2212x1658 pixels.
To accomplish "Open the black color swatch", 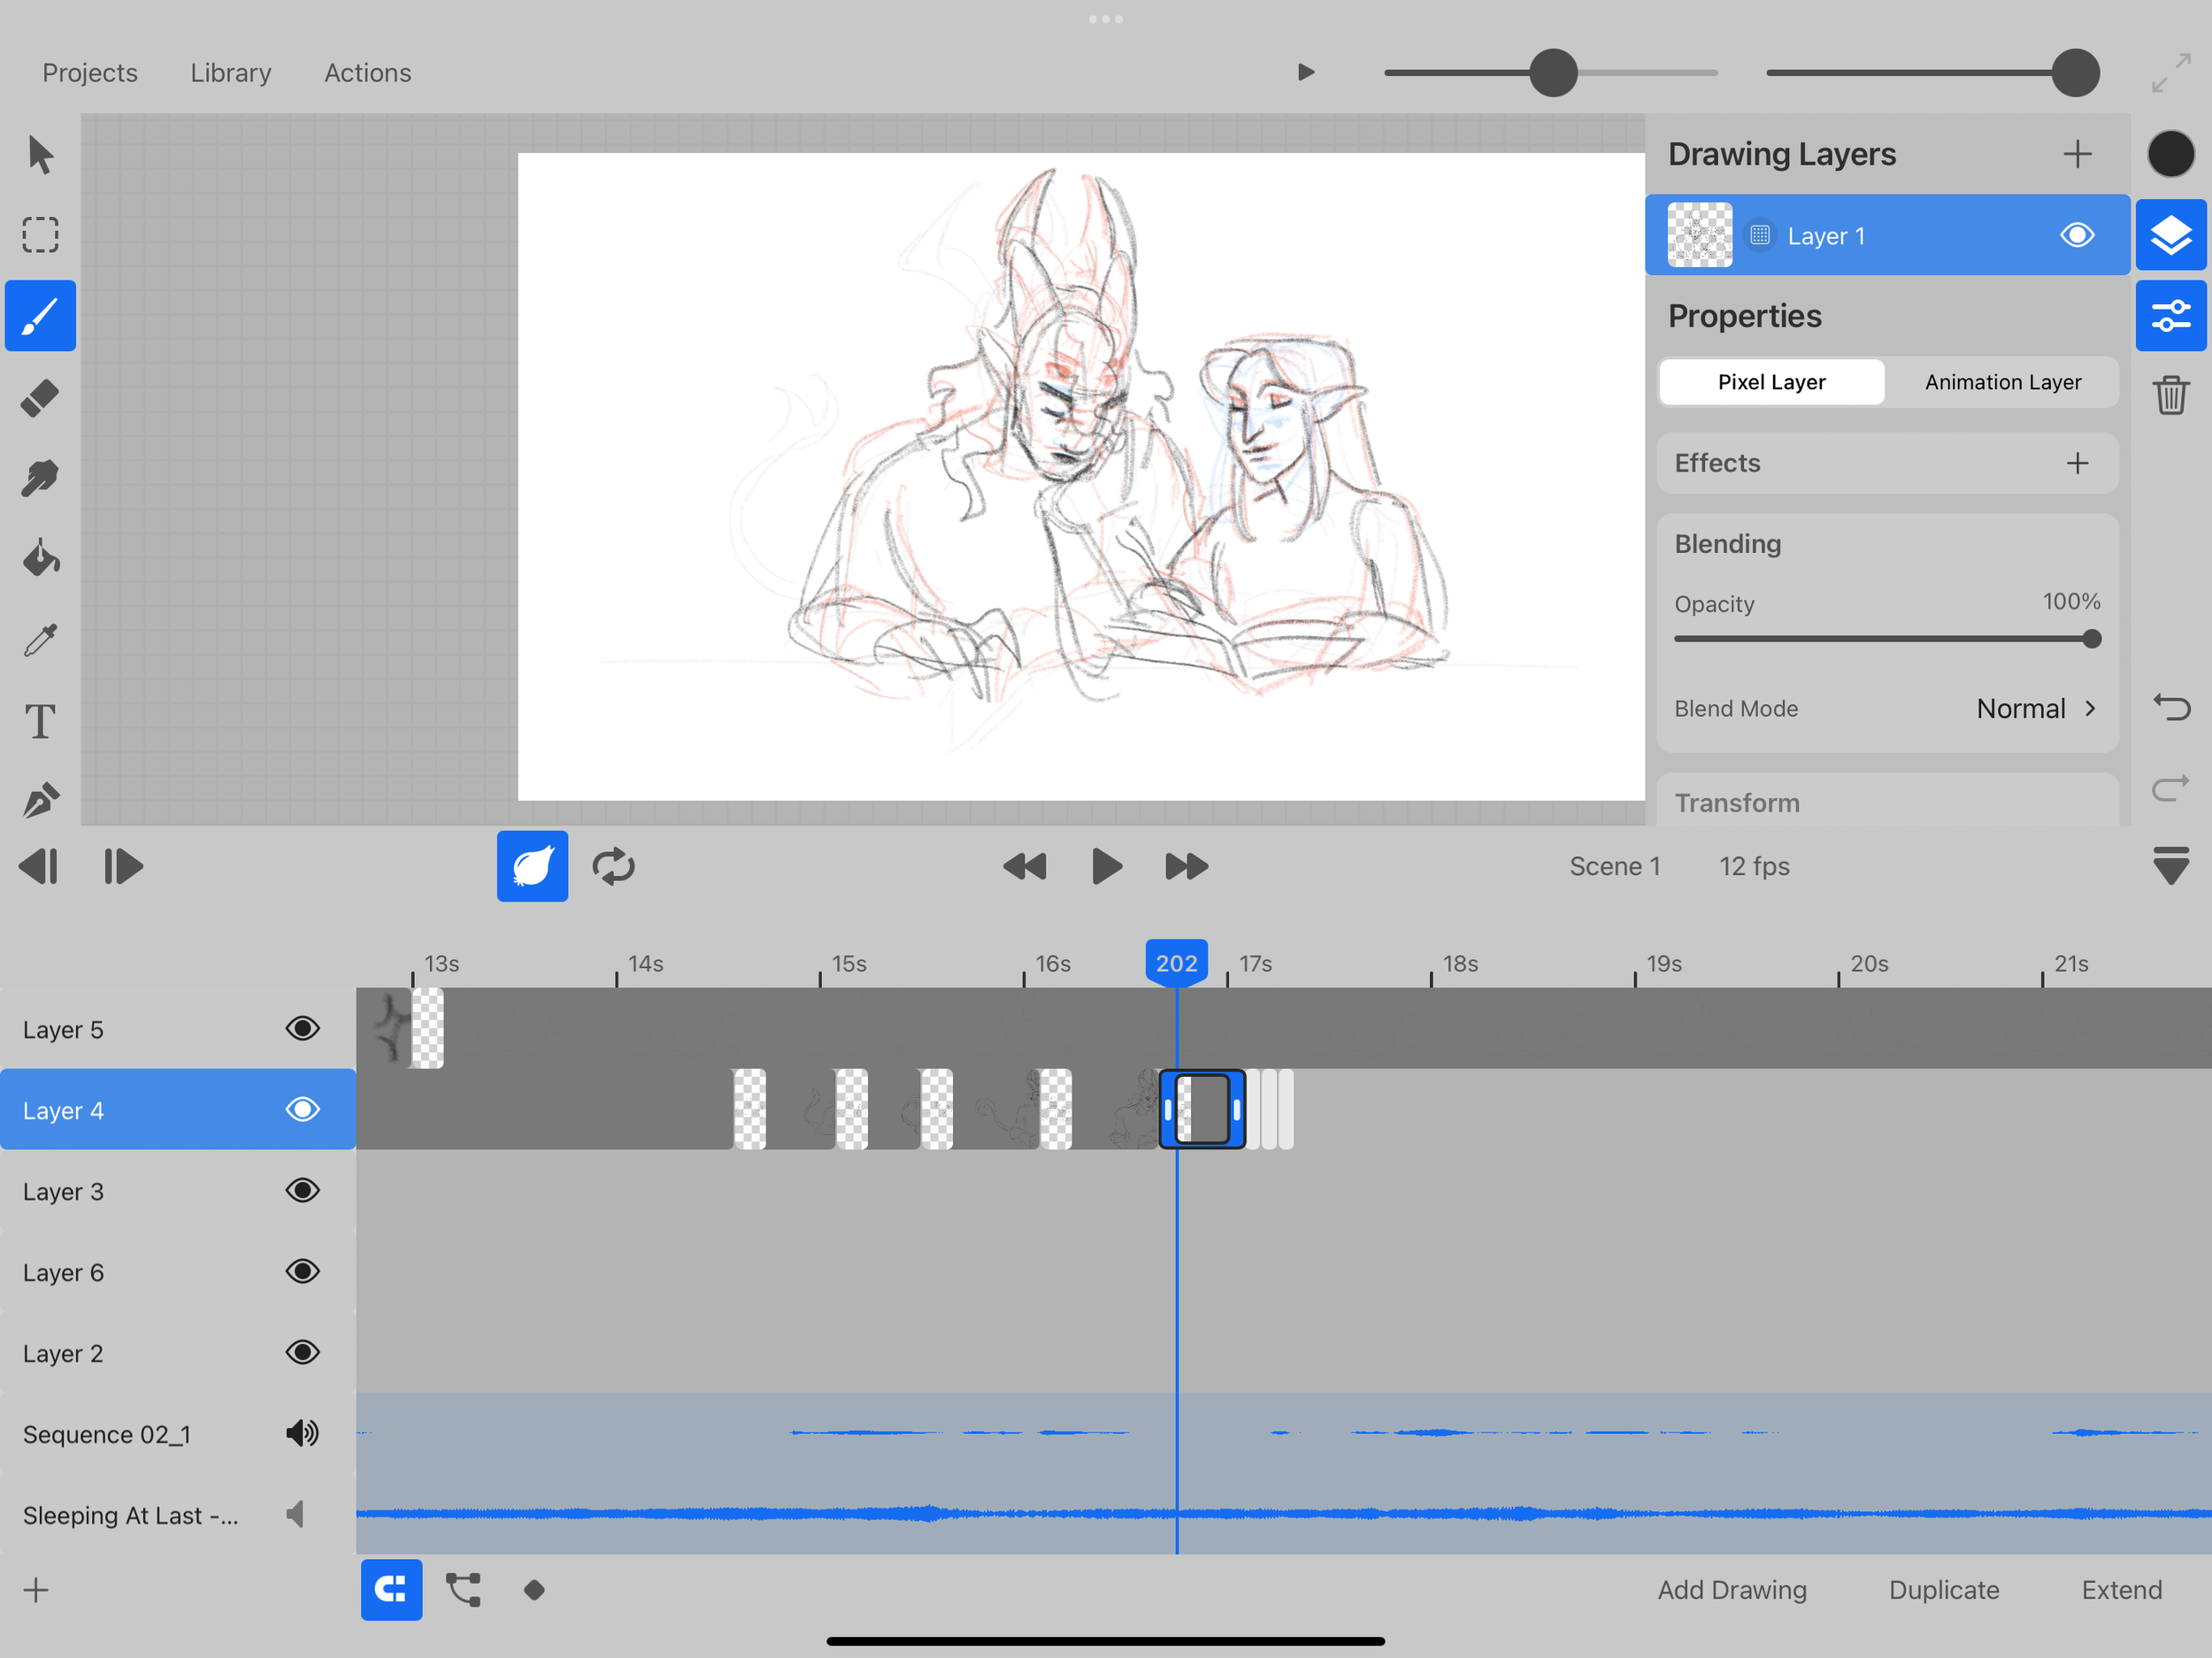I will [x=2170, y=155].
